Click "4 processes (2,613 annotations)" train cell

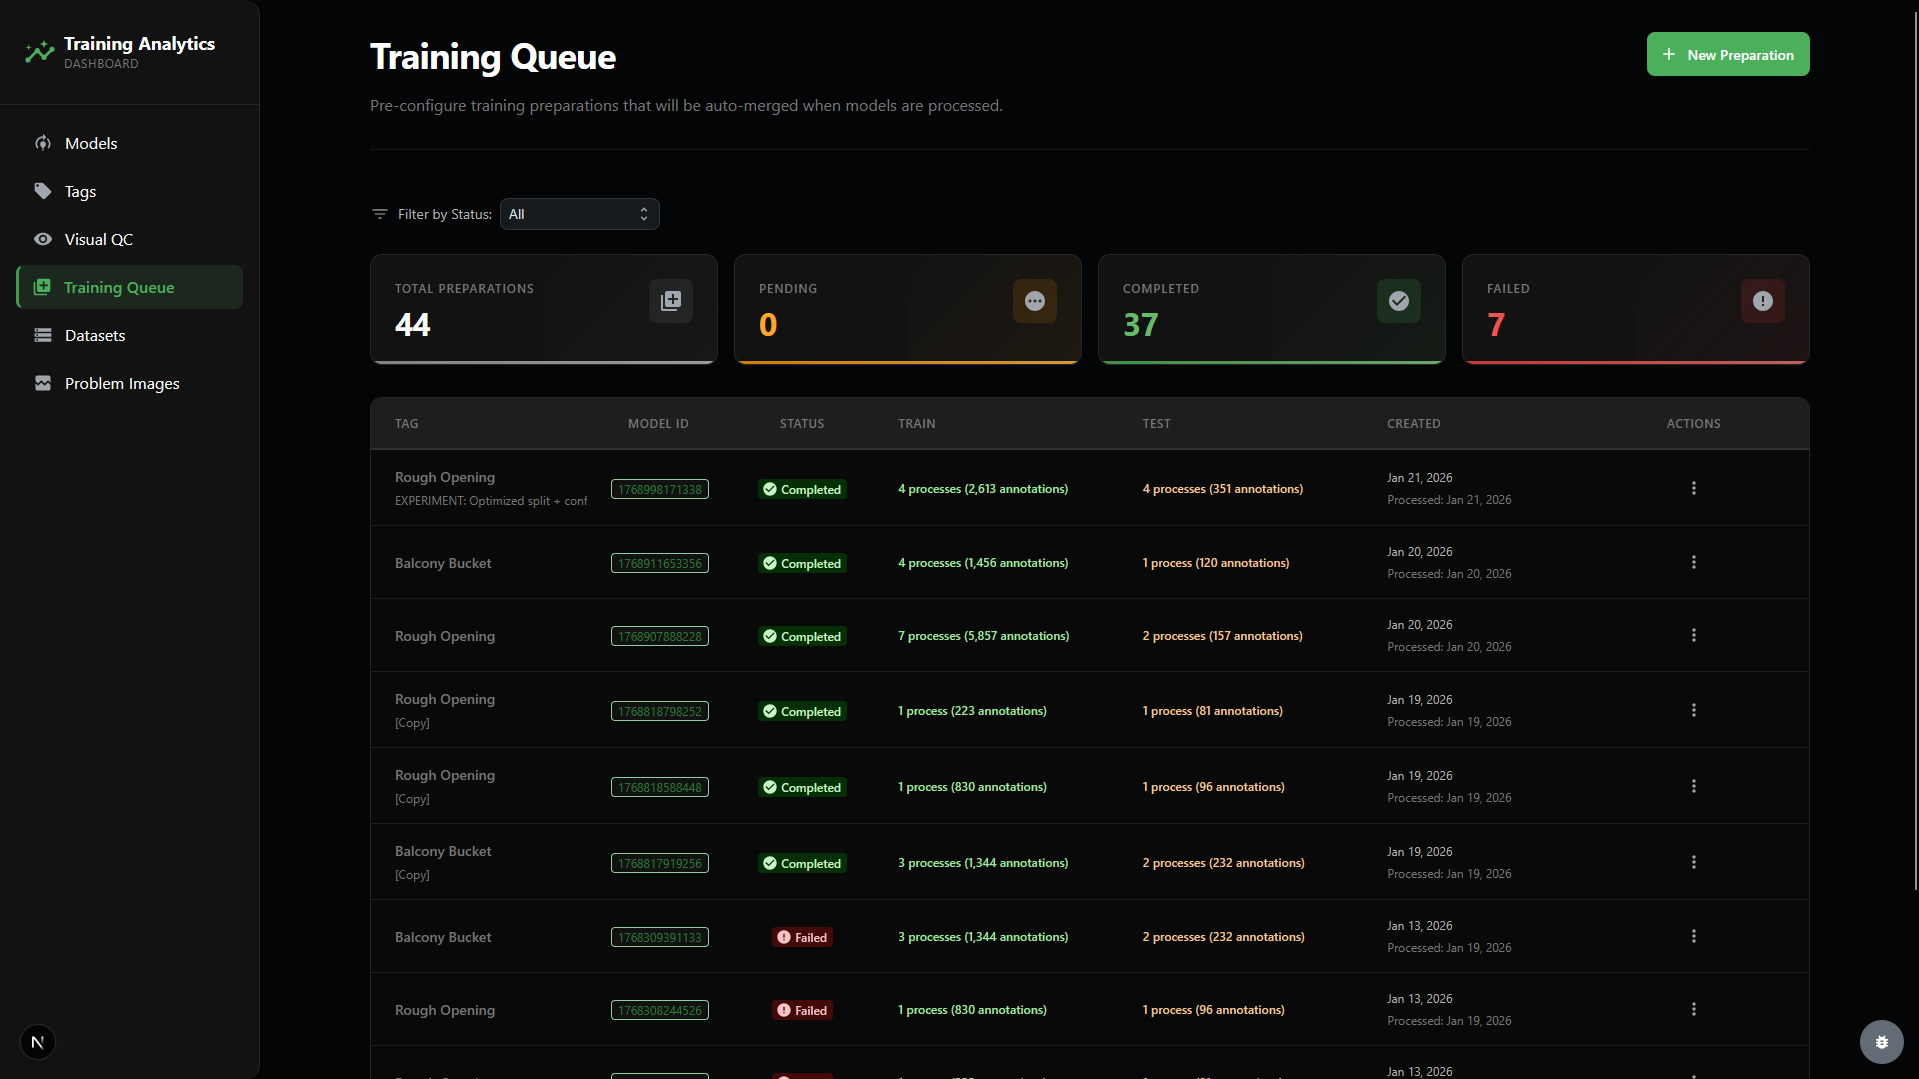(x=983, y=489)
